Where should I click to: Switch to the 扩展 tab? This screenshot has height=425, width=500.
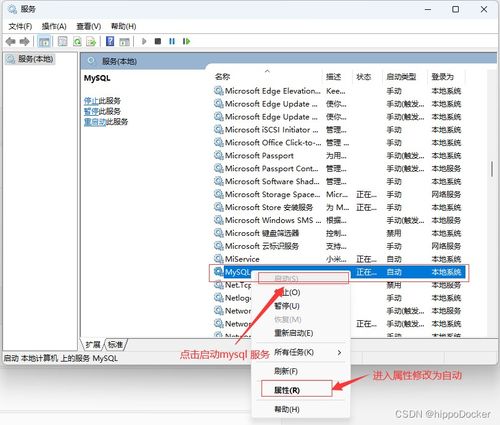93,345
